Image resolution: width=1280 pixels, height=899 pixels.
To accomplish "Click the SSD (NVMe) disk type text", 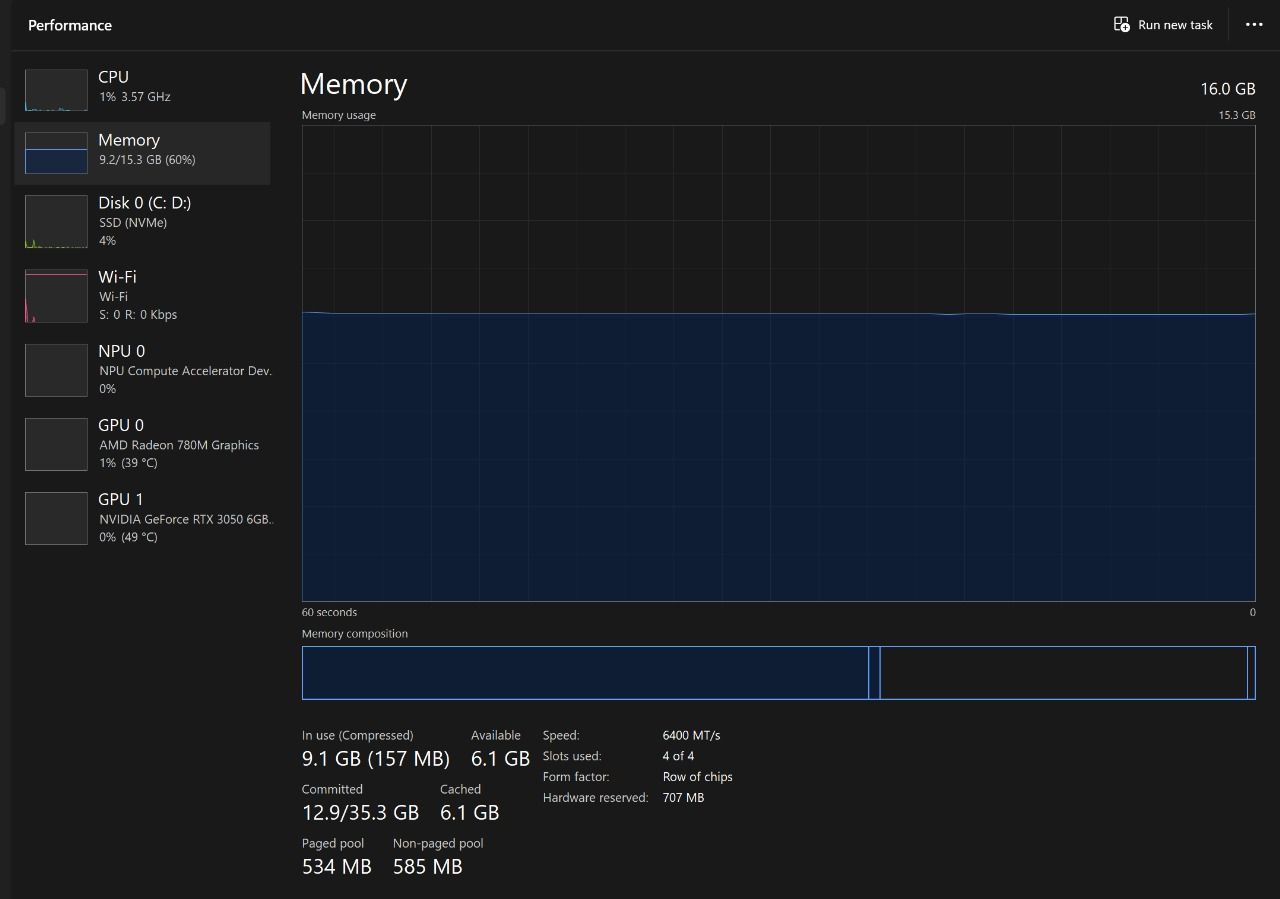I will pyautogui.click(x=133, y=222).
